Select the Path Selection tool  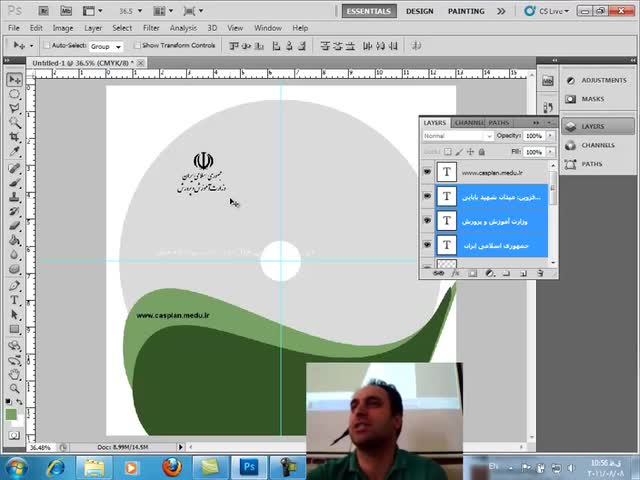pos(14,315)
